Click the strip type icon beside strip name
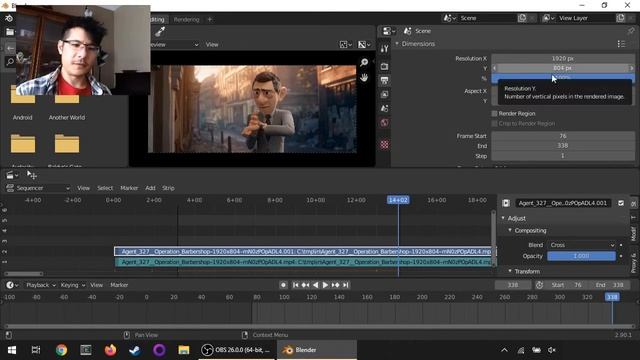The image size is (640, 360). [x=506, y=203]
